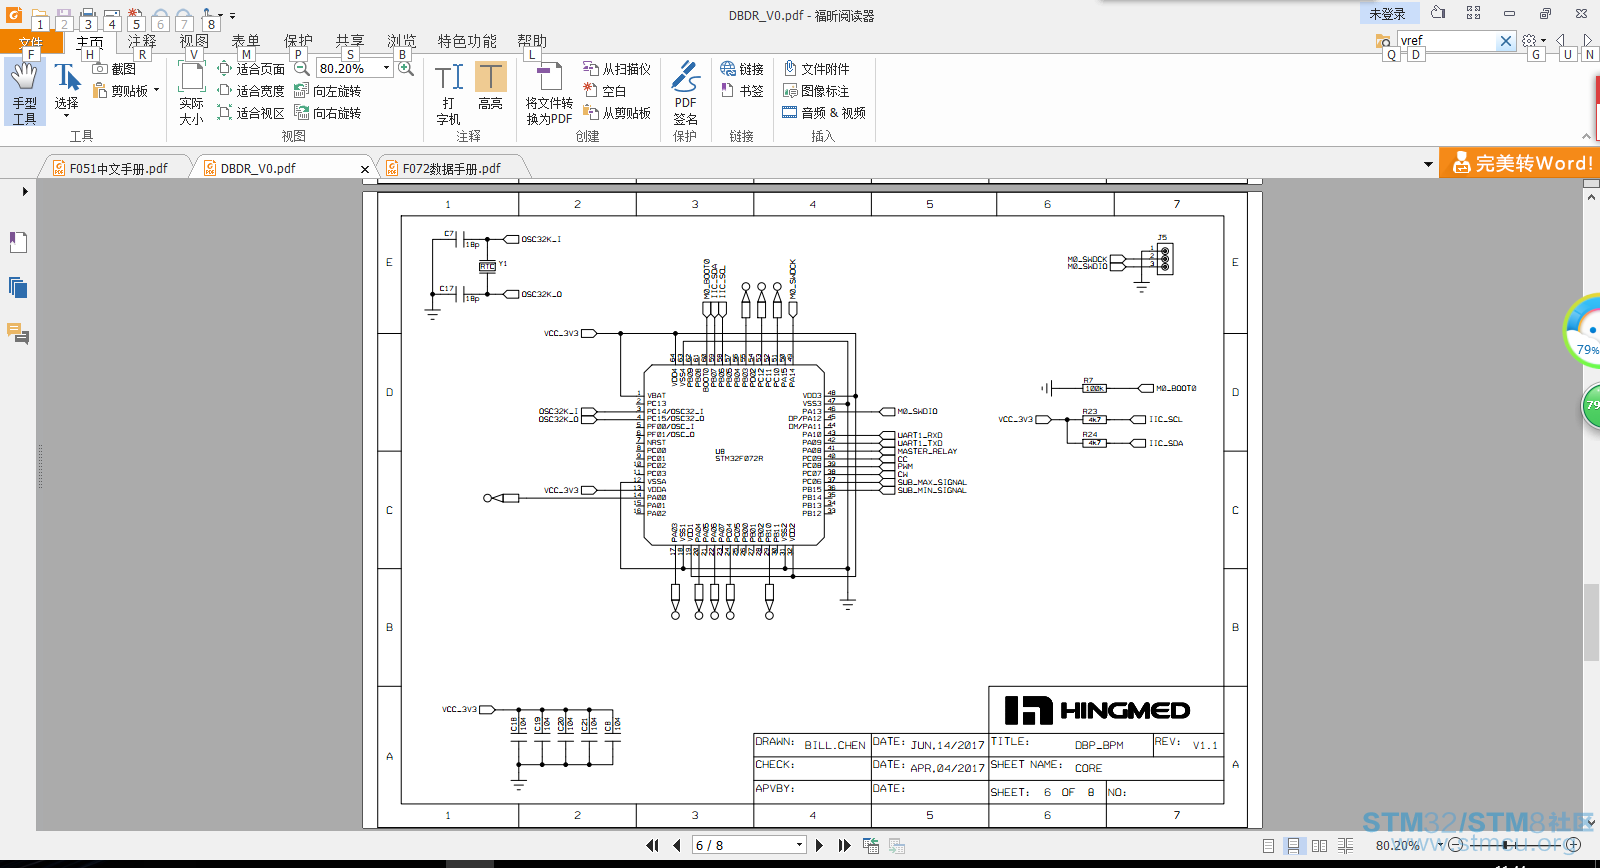Open the Pages thumbnails side panel icon
The image size is (1600, 868).
tap(18, 288)
